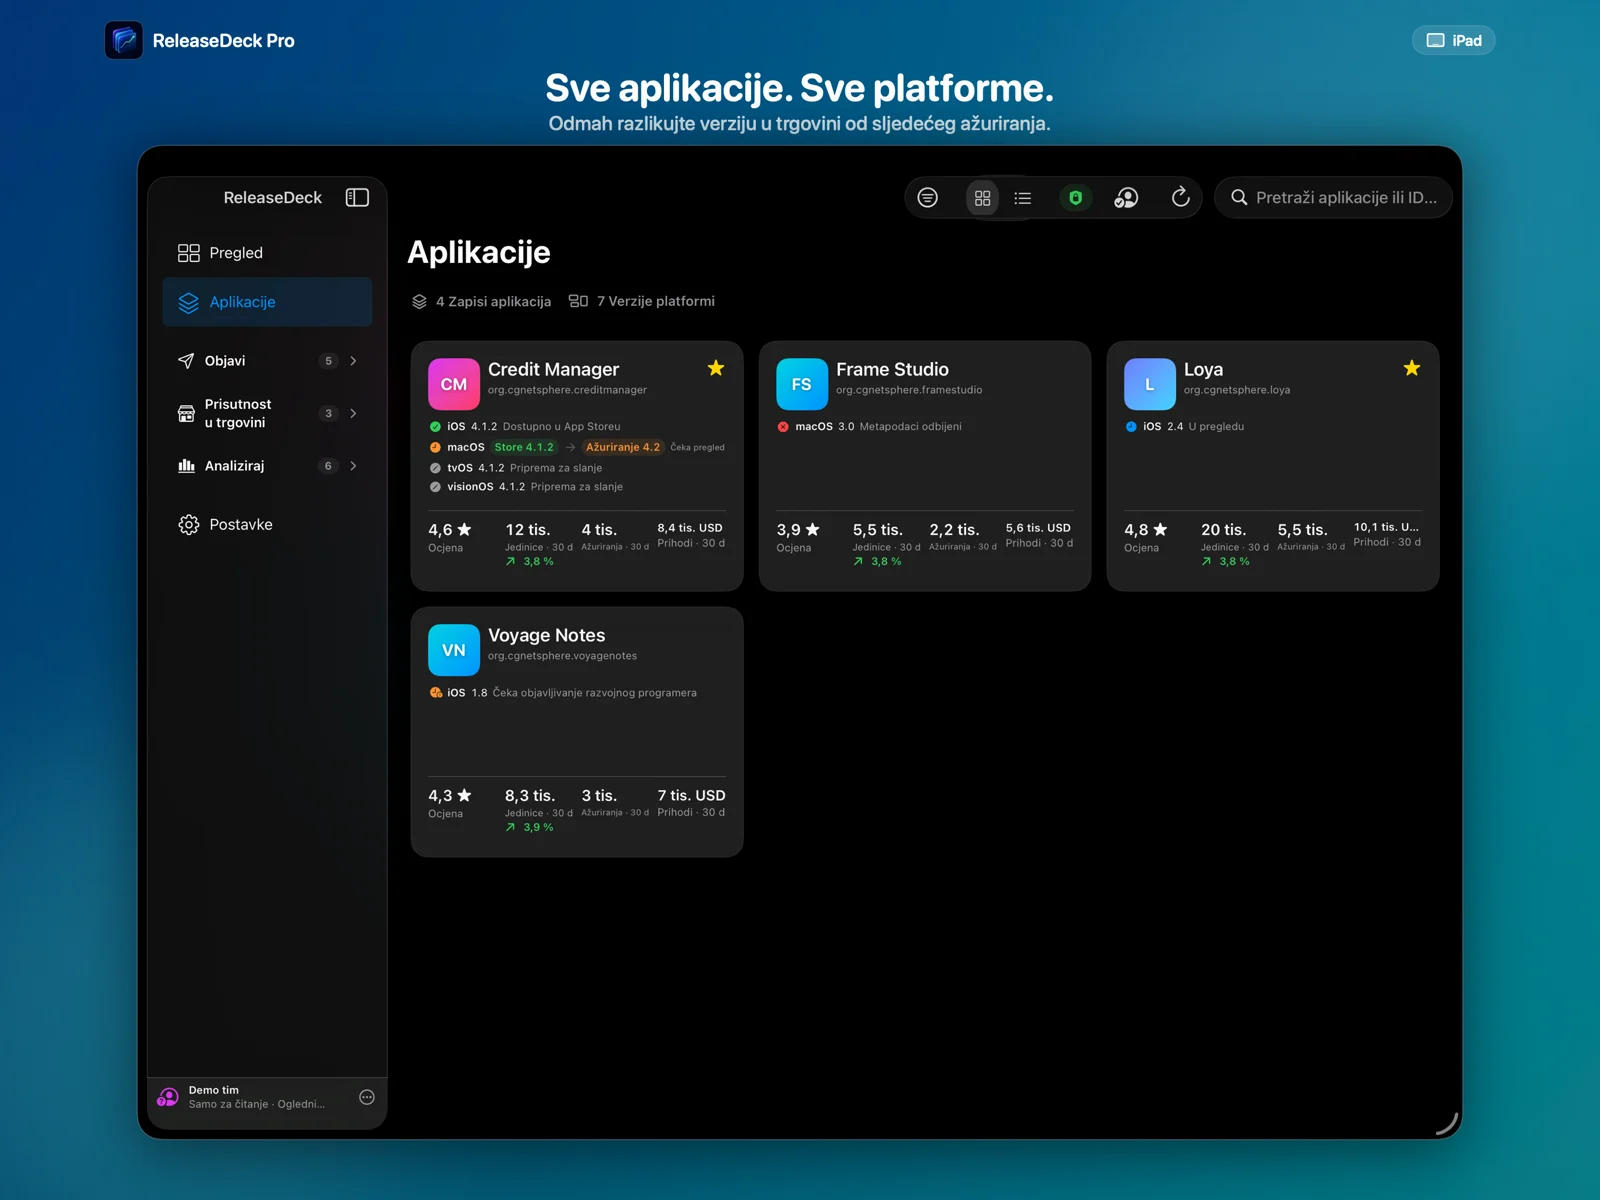Click the Frame Studio title

pyautogui.click(x=892, y=369)
